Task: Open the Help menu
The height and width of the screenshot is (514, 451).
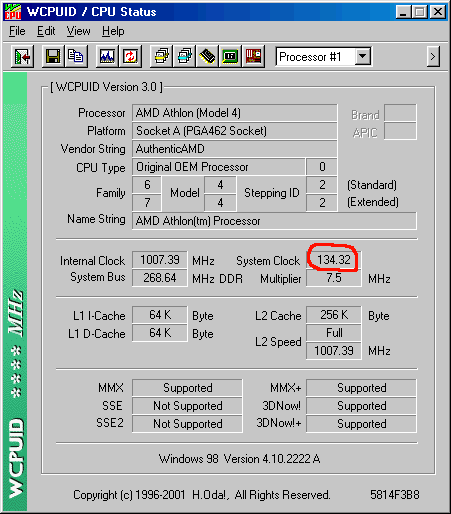Action: (x=113, y=31)
